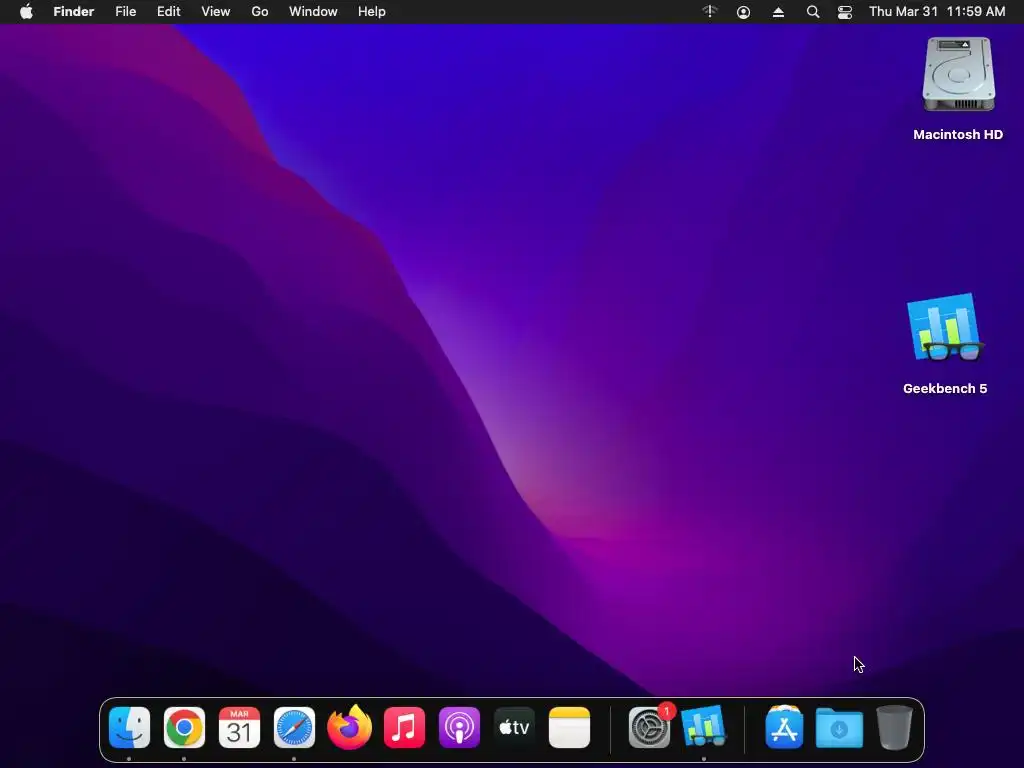This screenshot has width=1024, height=768.
Task: Open the Trash in the Dock
Action: (x=894, y=727)
